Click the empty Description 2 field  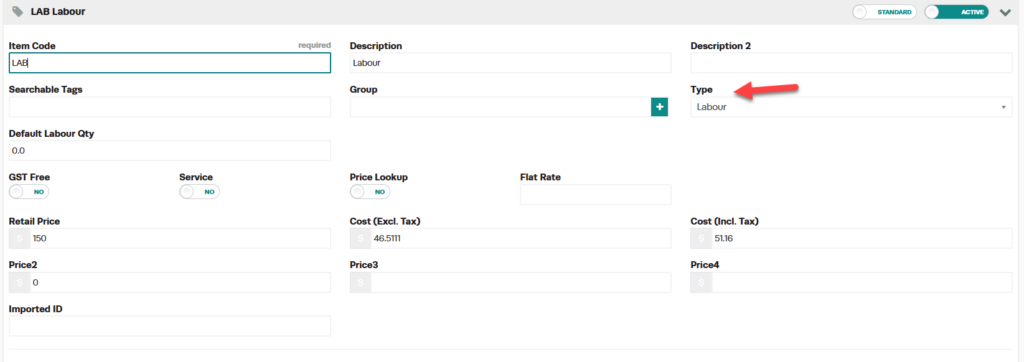click(x=852, y=63)
